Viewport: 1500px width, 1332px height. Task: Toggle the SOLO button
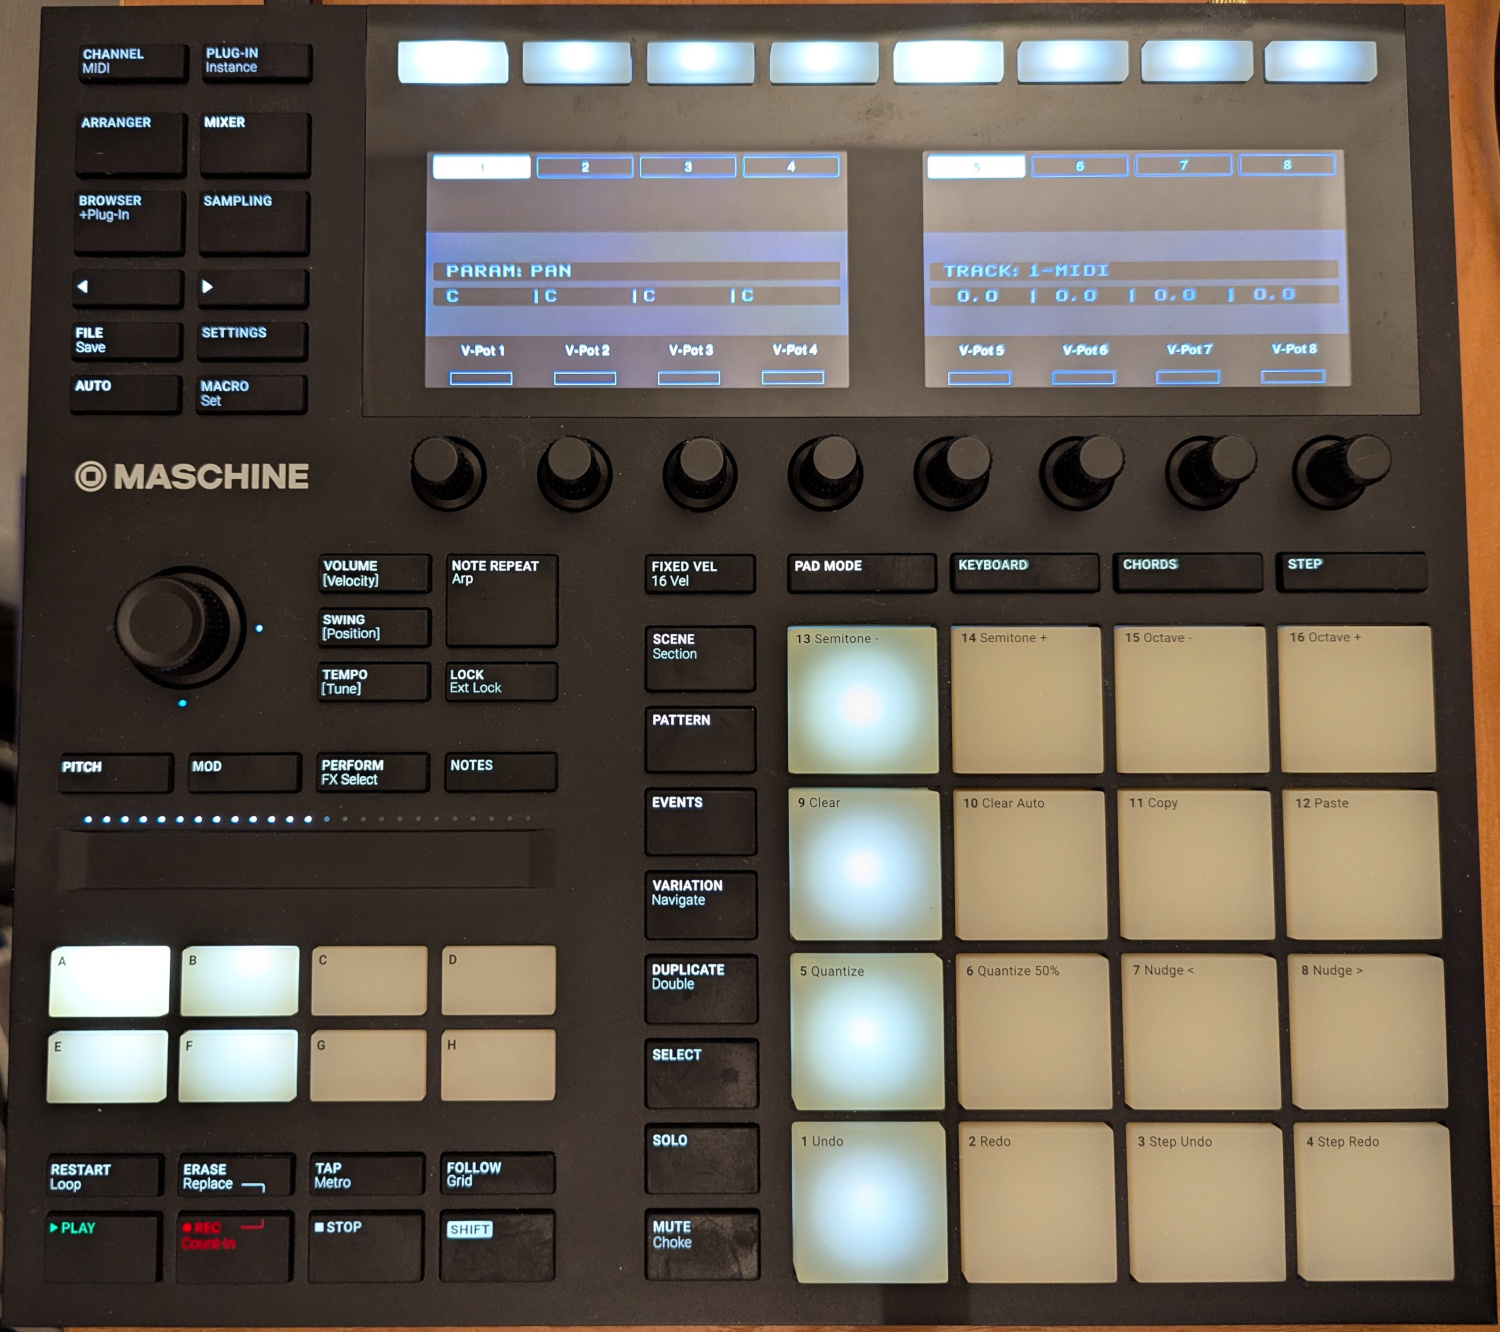click(x=702, y=1159)
